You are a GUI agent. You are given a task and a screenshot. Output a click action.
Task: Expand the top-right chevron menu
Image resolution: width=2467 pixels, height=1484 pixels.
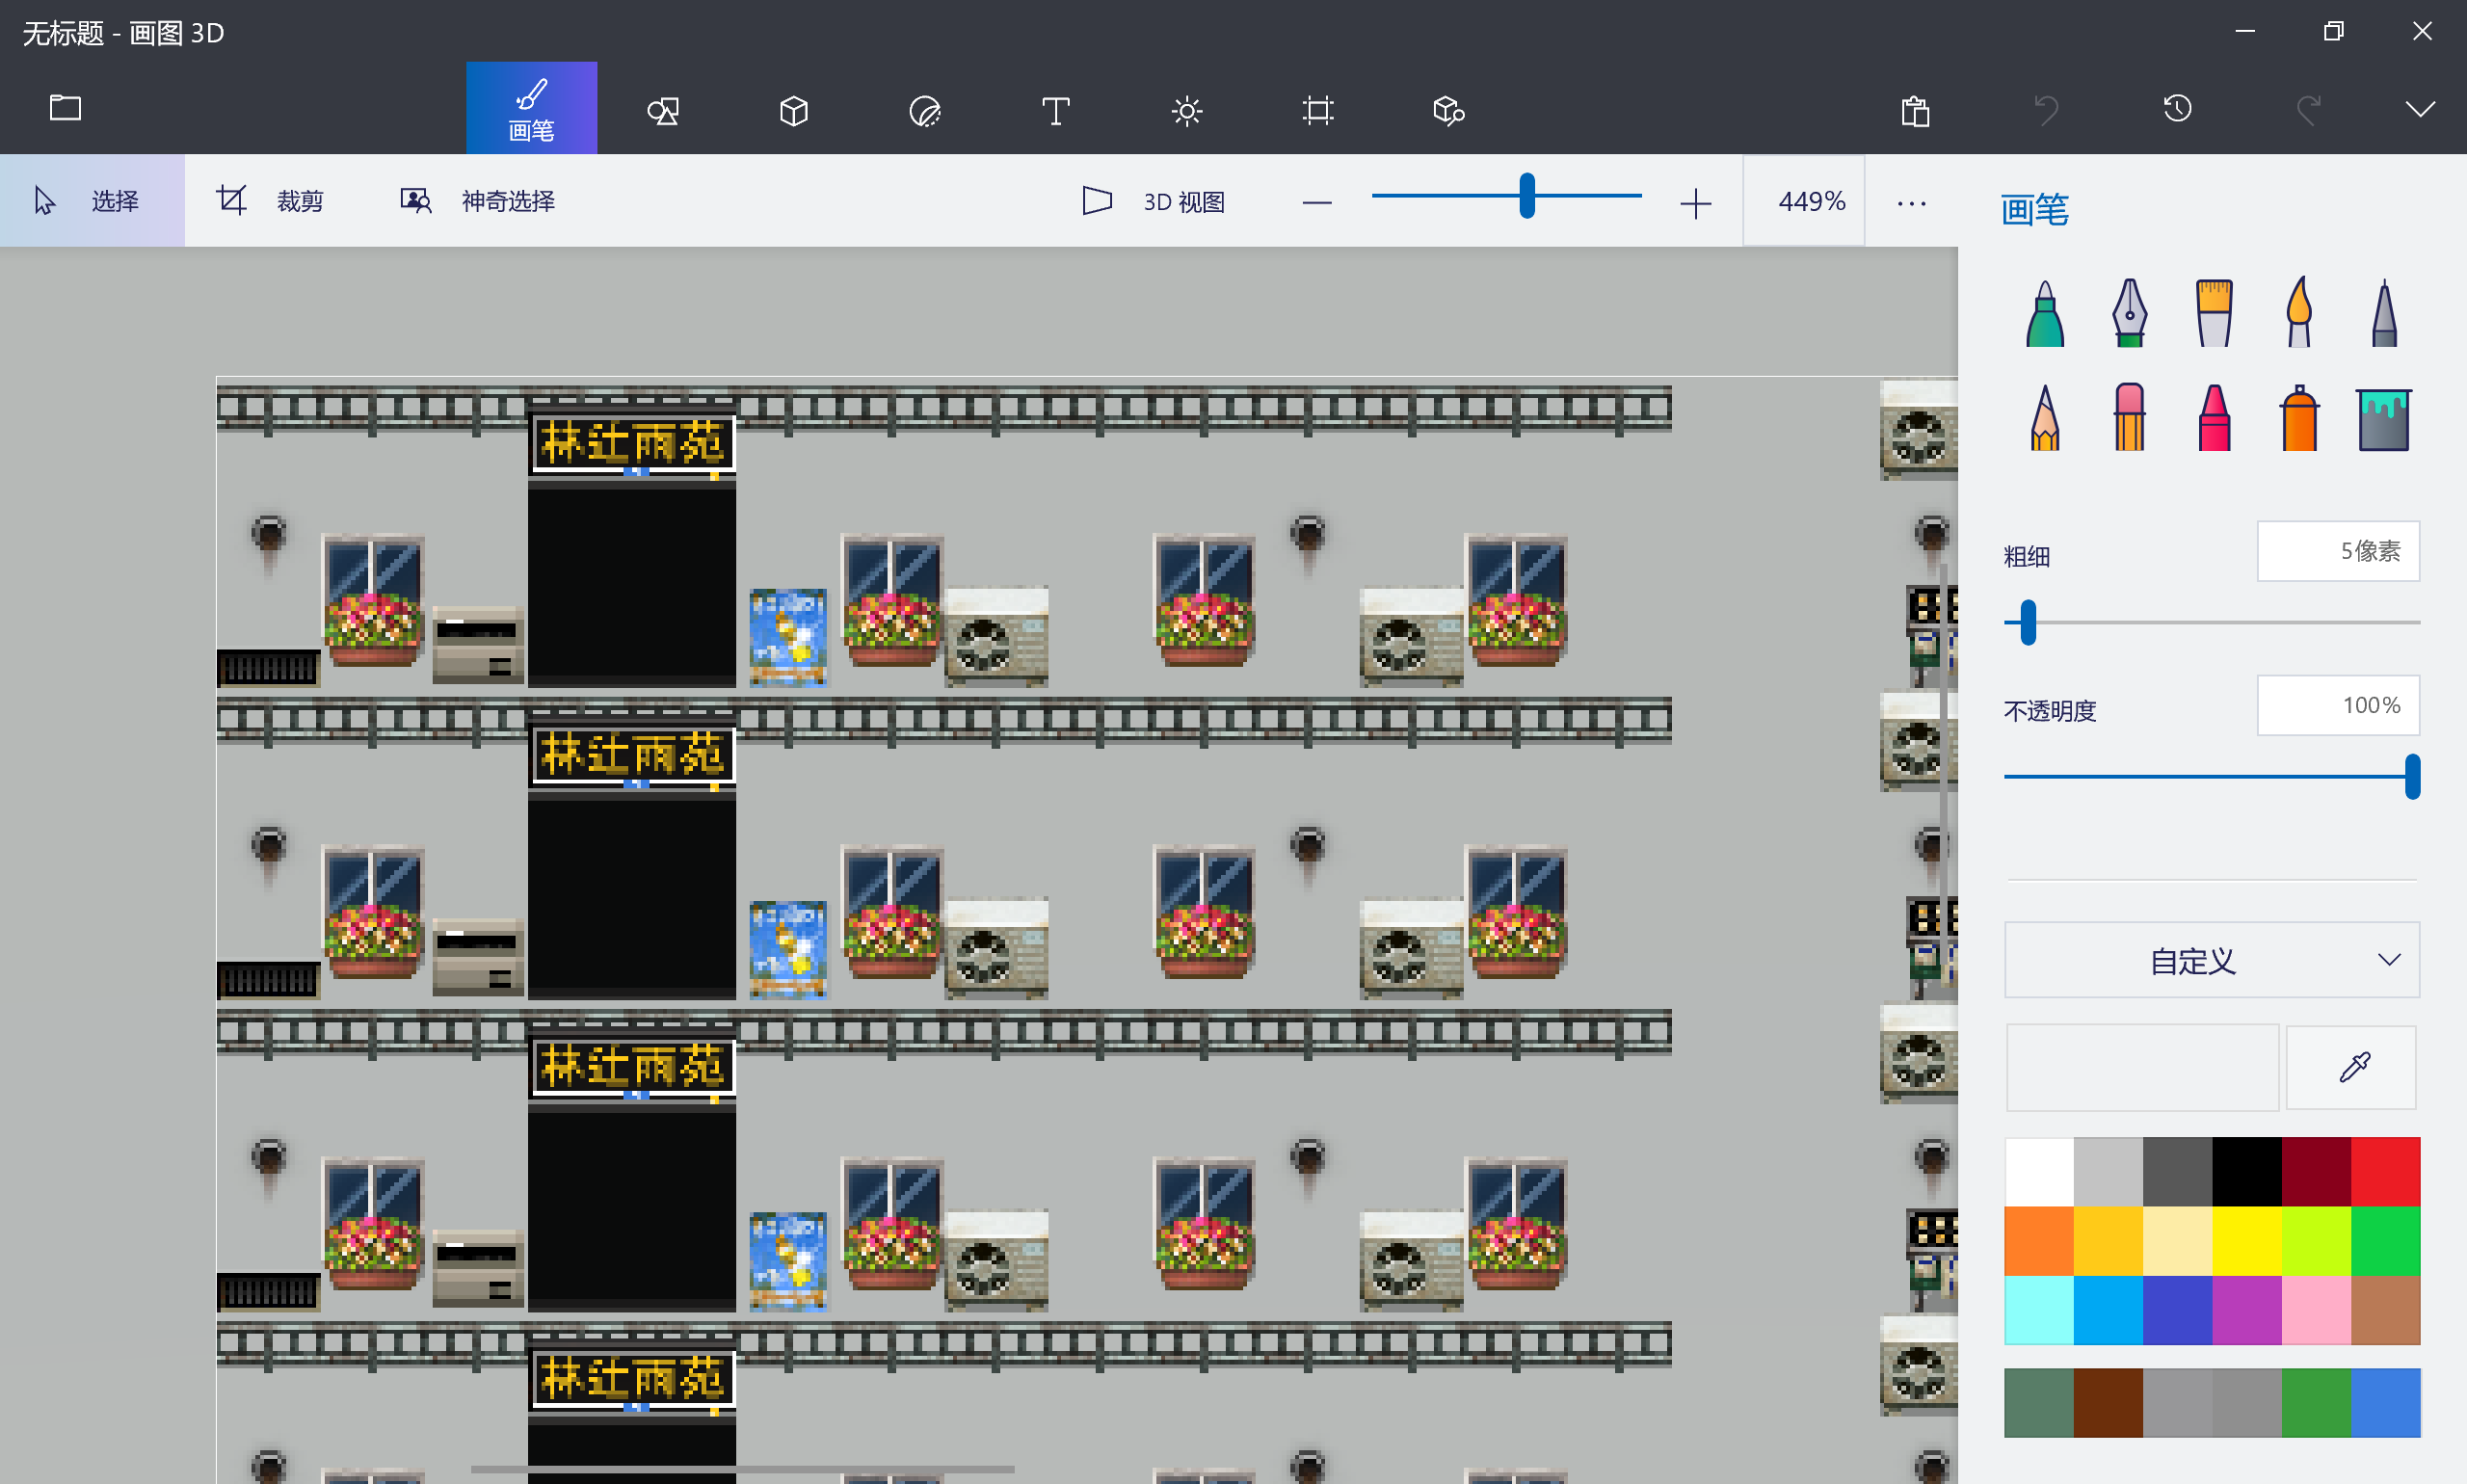click(x=2420, y=109)
